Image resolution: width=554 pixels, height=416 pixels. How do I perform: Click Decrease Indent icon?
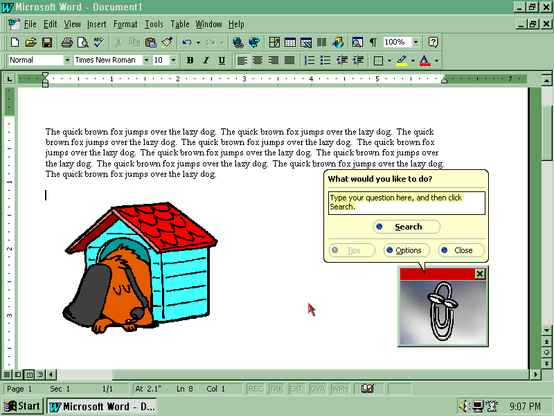[342, 60]
